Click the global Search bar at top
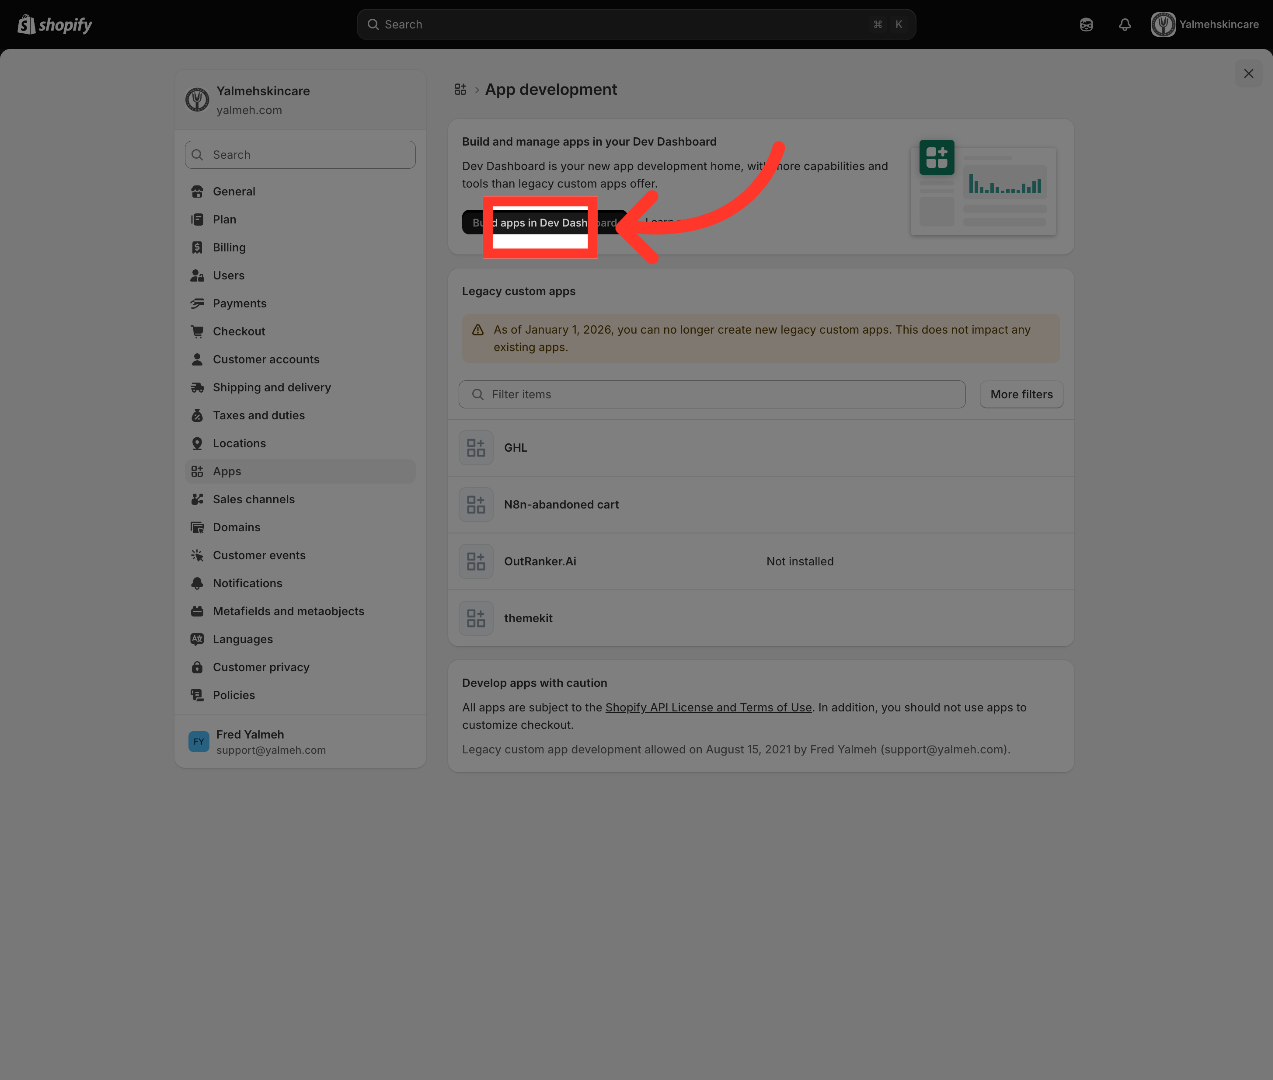Image resolution: width=1273 pixels, height=1080 pixels. point(636,25)
